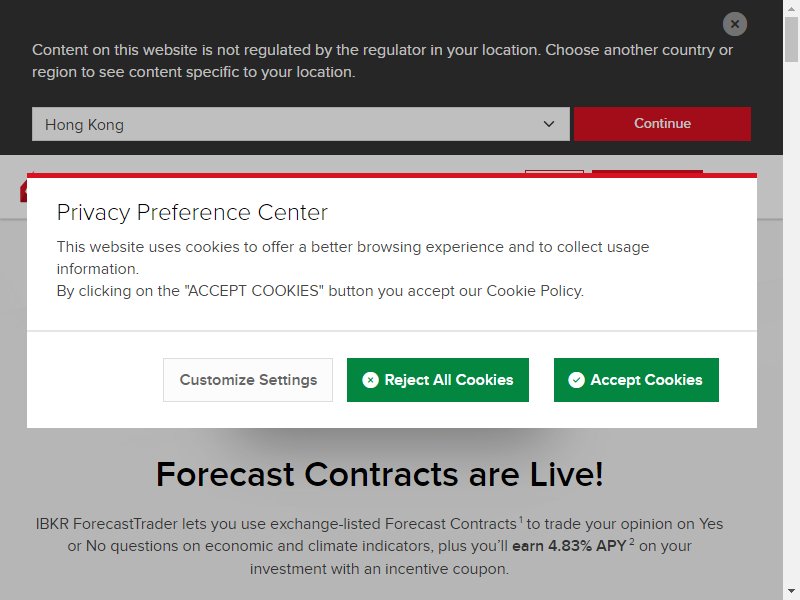
Task: Click the partially hidden red site logo
Action: point(23,189)
